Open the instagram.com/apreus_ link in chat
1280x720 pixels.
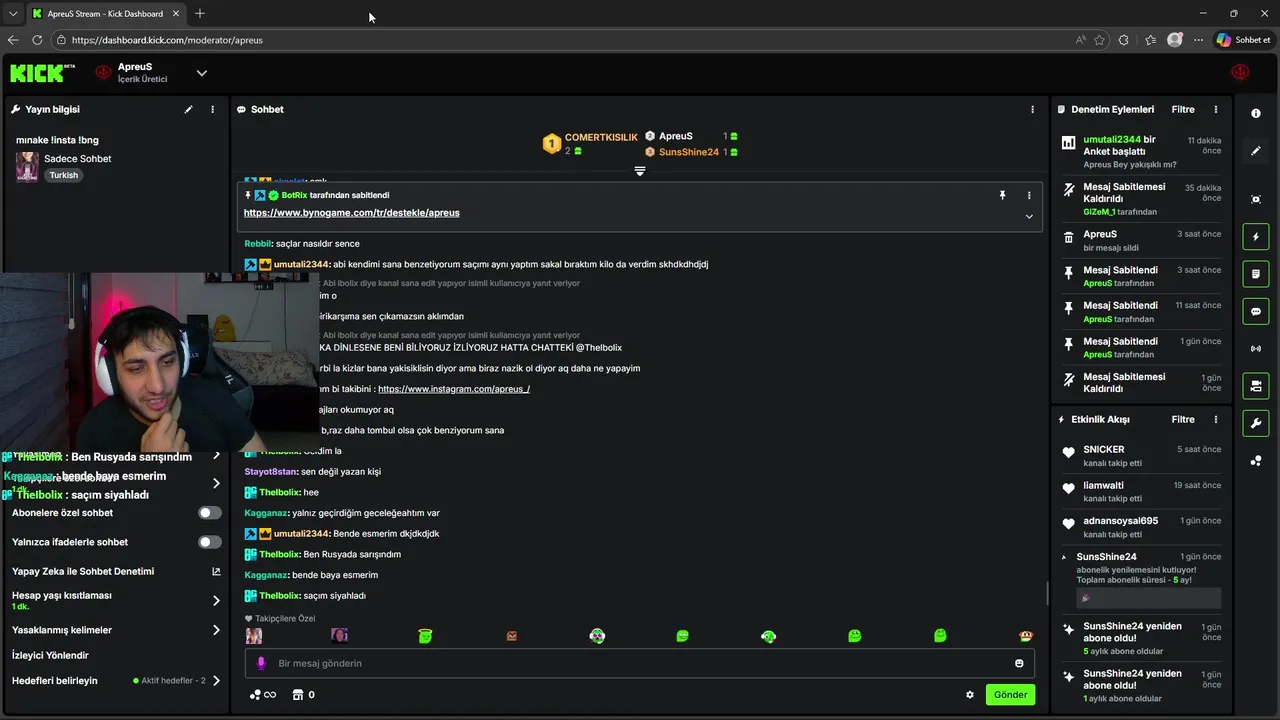454,389
